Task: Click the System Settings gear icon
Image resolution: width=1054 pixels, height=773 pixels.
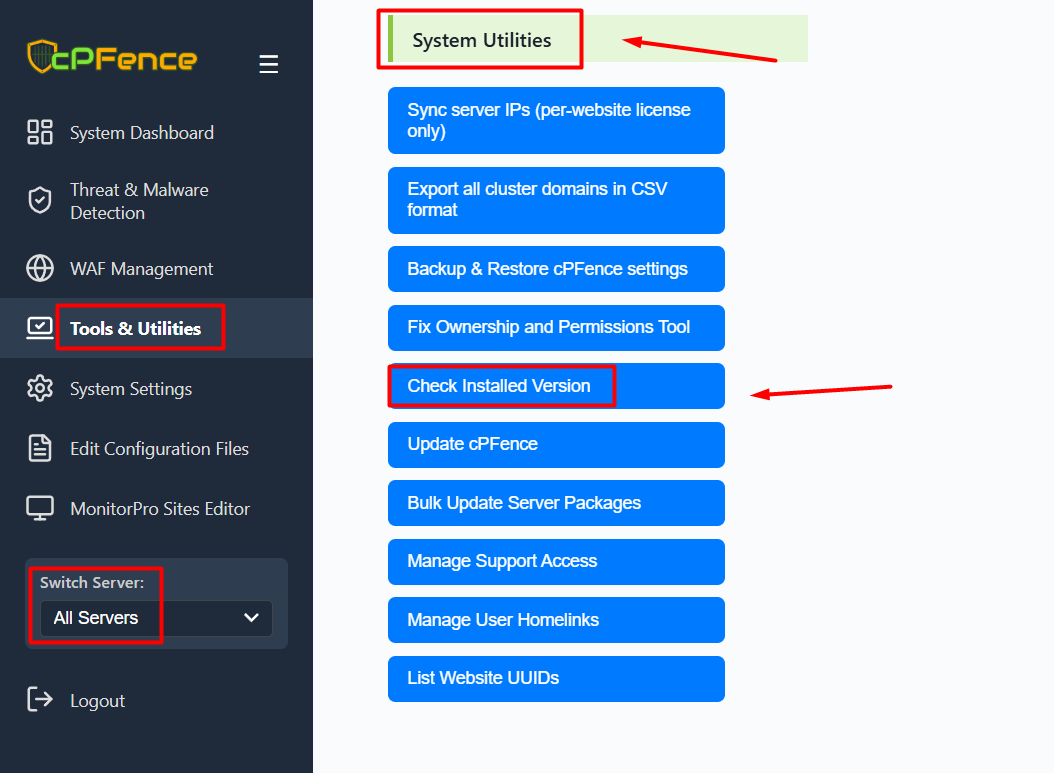Action: coord(40,389)
